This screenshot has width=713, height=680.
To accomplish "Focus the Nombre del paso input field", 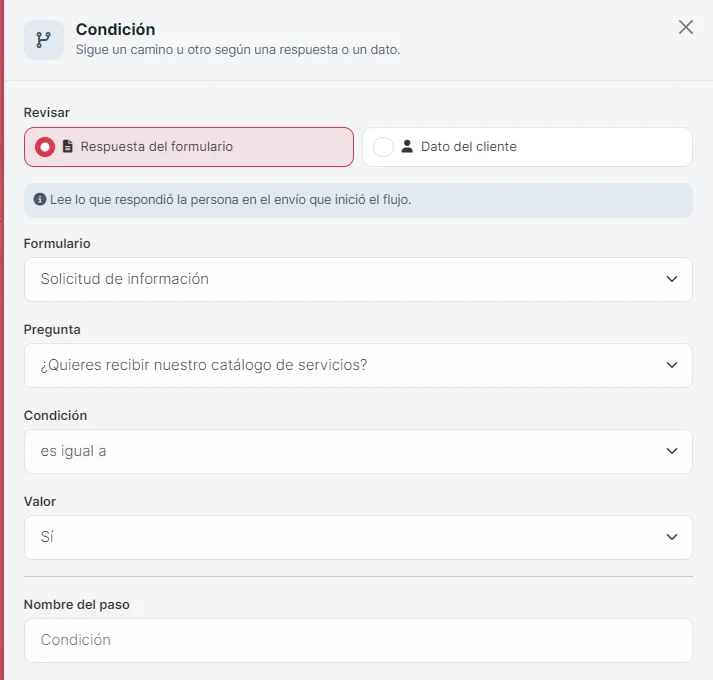I will click(x=358, y=640).
